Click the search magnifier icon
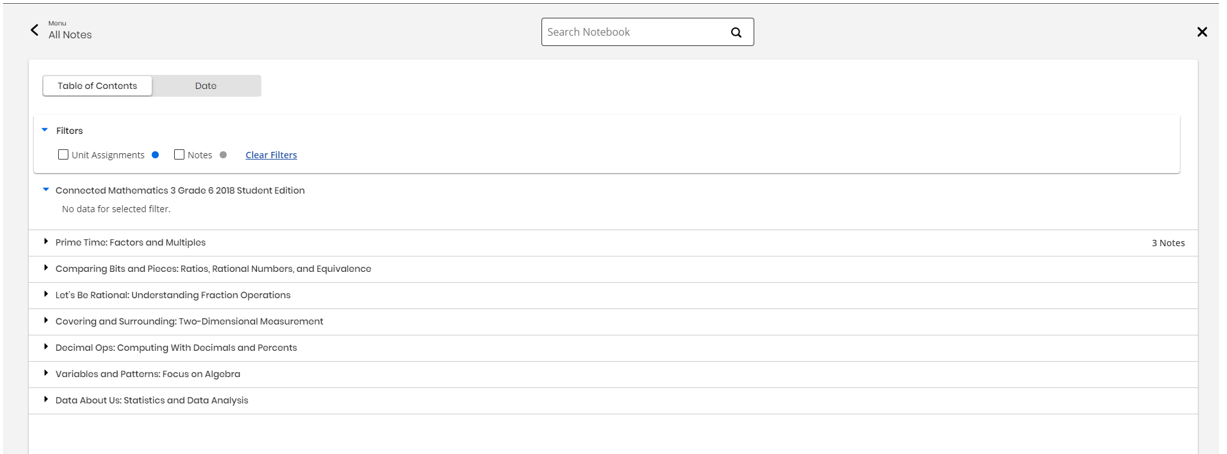Image resolution: width=1227 pixels, height=454 pixels. point(736,32)
